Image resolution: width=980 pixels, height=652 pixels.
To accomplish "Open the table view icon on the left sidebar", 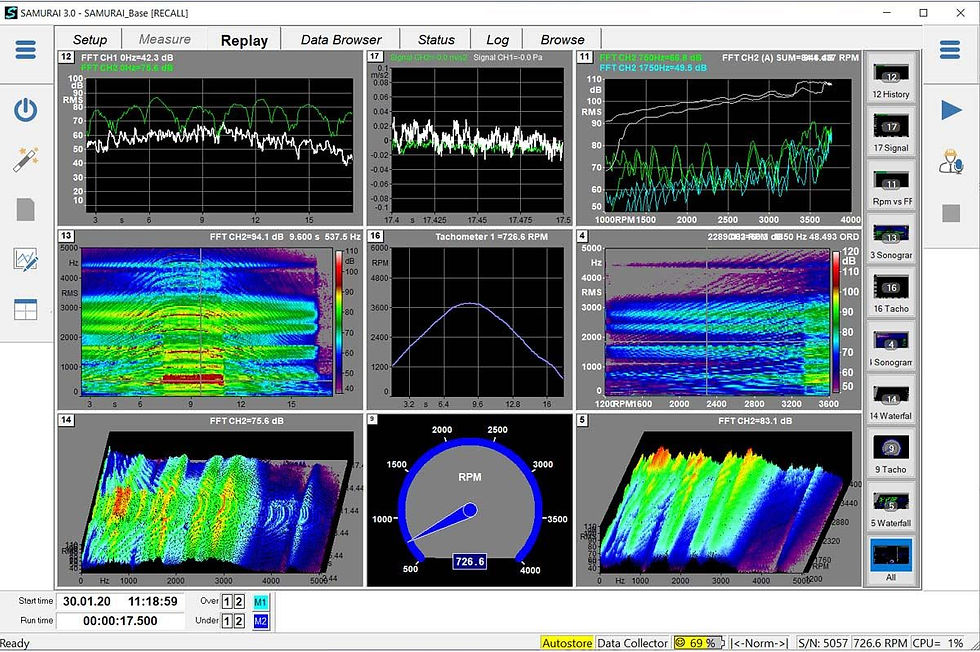I will [x=27, y=308].
